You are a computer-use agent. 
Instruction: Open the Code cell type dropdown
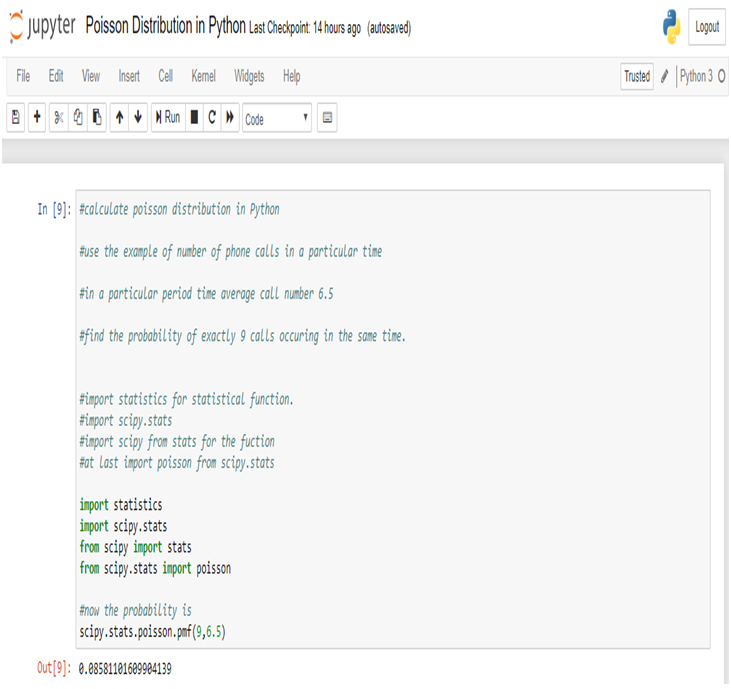(277, 118)
